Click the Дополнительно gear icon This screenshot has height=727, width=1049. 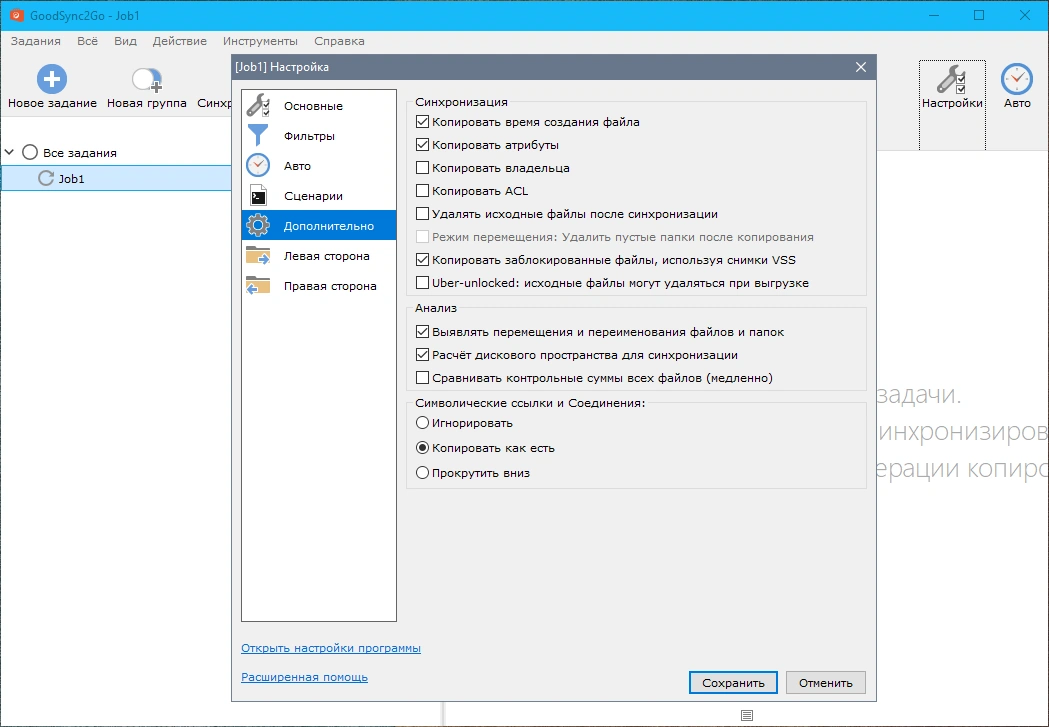[x=258, y=225]
